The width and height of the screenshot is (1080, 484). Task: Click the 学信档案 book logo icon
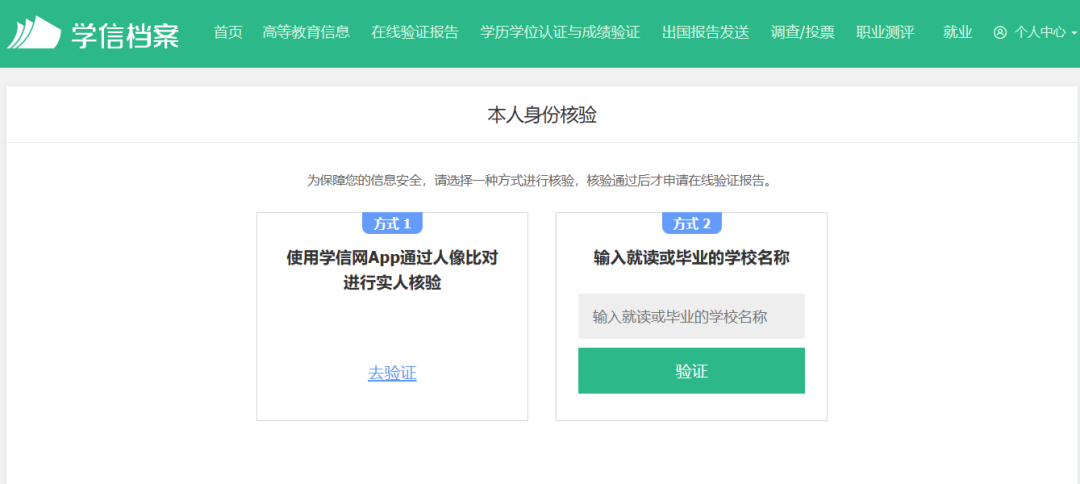pos(33,33)
